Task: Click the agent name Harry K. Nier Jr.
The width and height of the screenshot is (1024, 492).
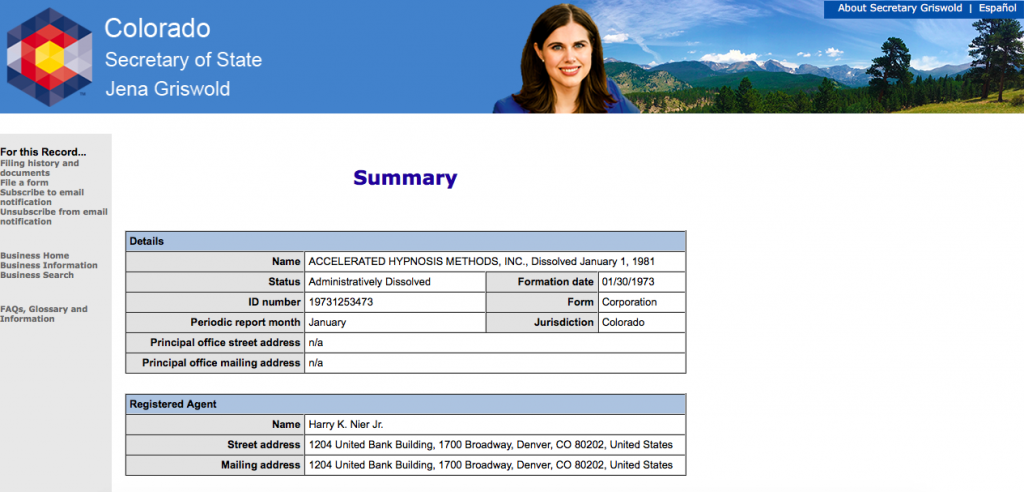Action: click(347, 425)
